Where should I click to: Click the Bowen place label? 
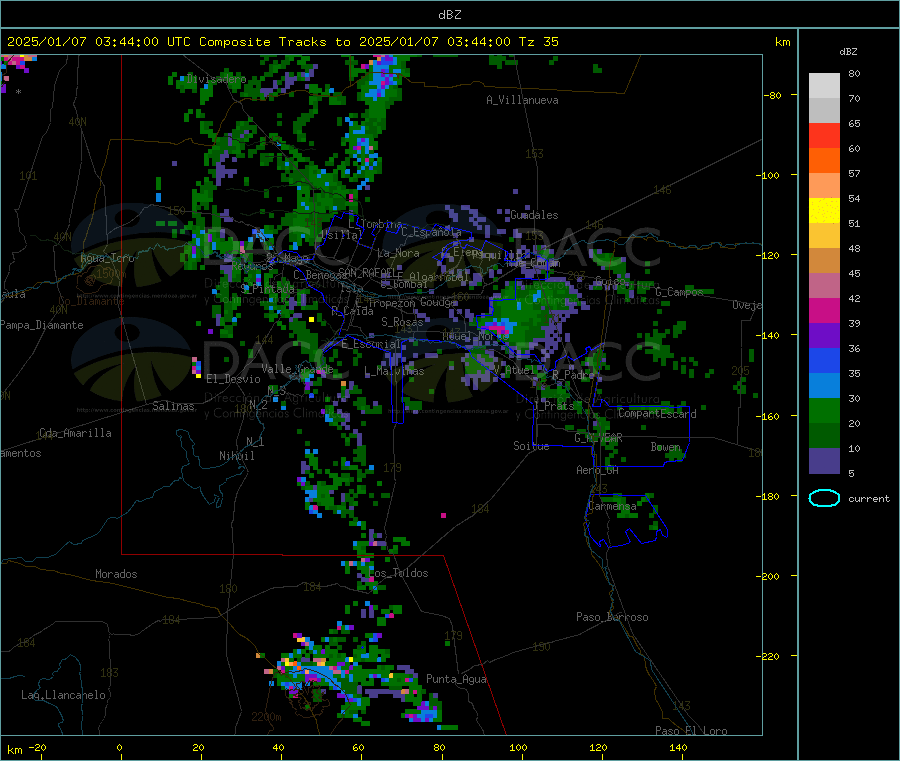pyautogui.click(x=666, y=447)
